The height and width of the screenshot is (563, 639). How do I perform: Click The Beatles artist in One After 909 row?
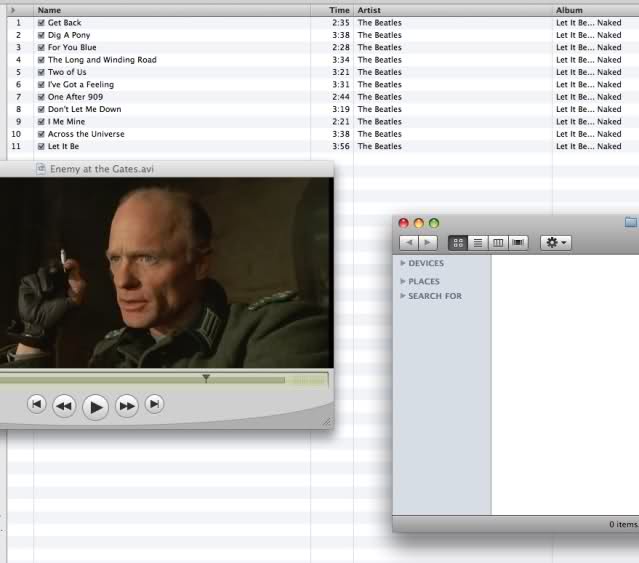click(379, 97)
